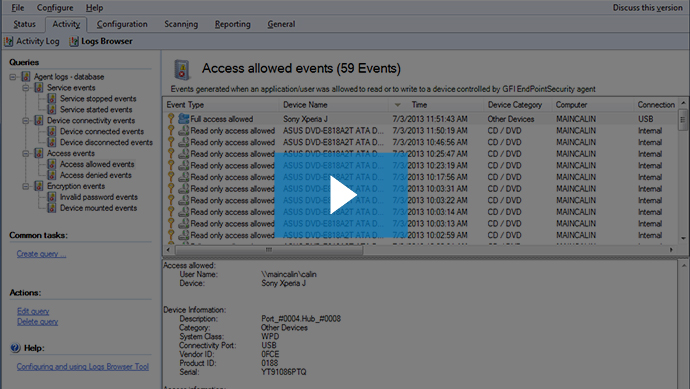The image size is (690, 389).
Task: Switch to the Status tab
Action: (24, 24)
